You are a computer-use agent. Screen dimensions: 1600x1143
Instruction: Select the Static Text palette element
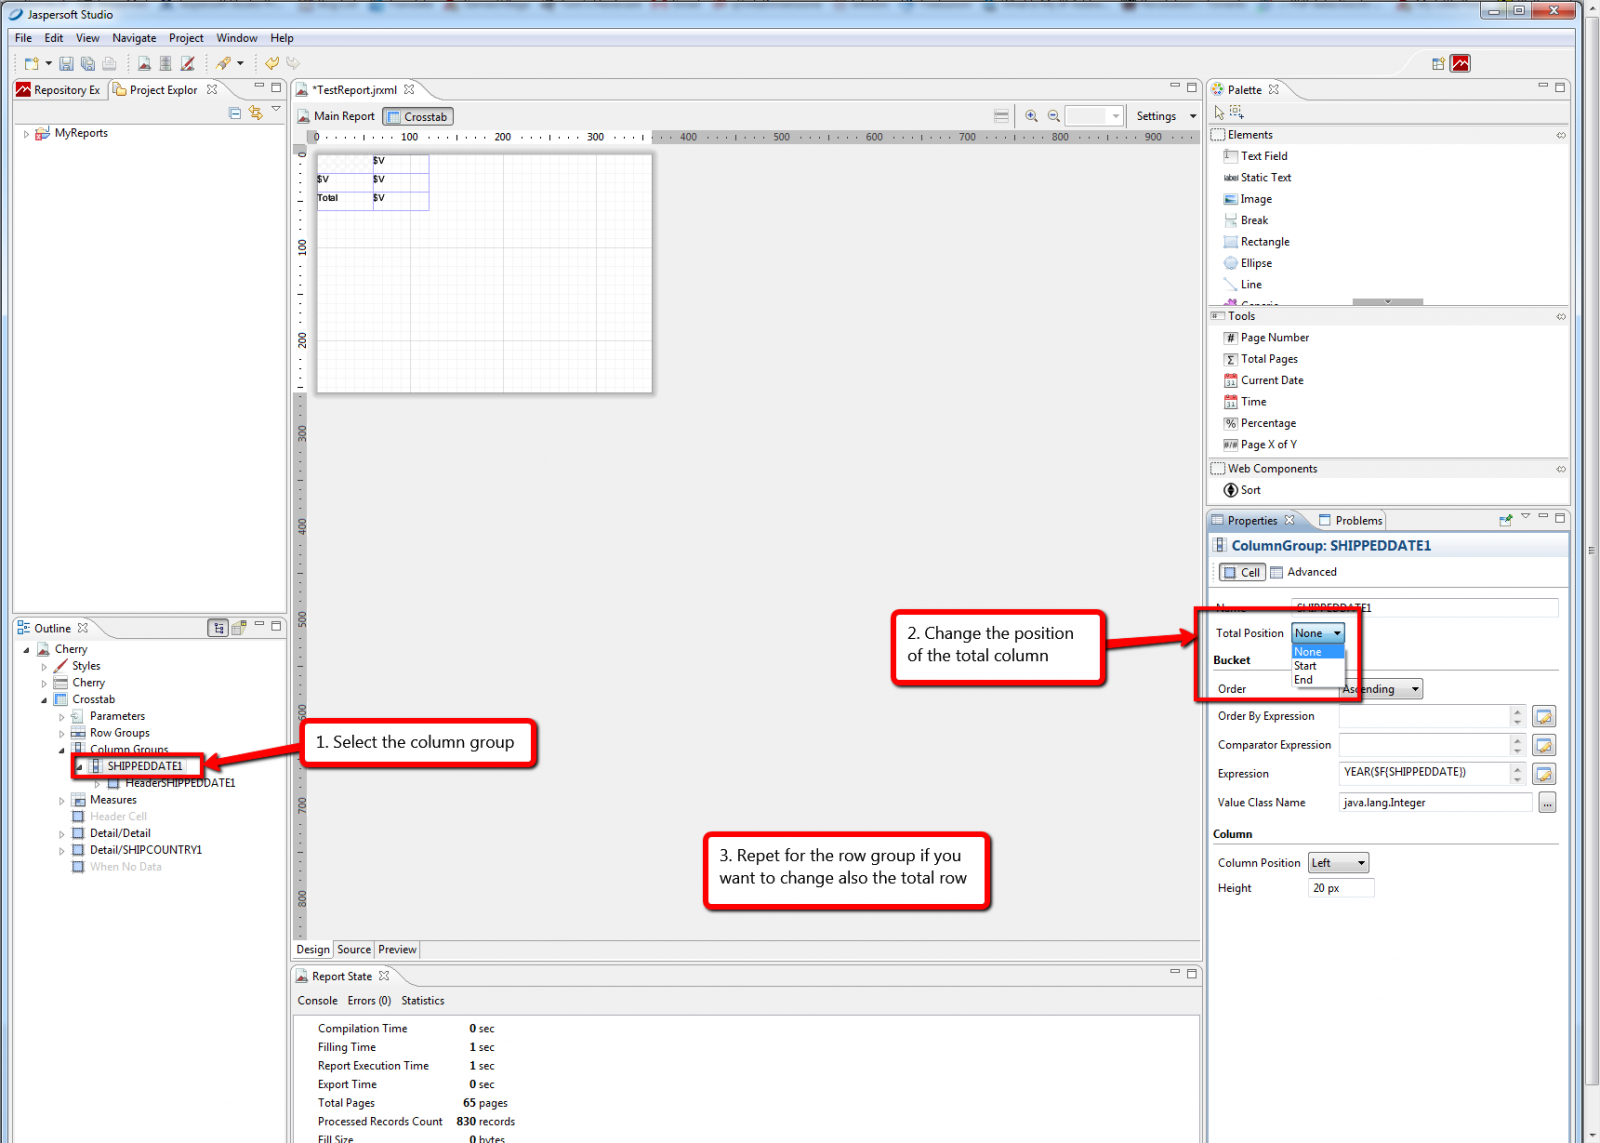click(x=1258, y=177)
